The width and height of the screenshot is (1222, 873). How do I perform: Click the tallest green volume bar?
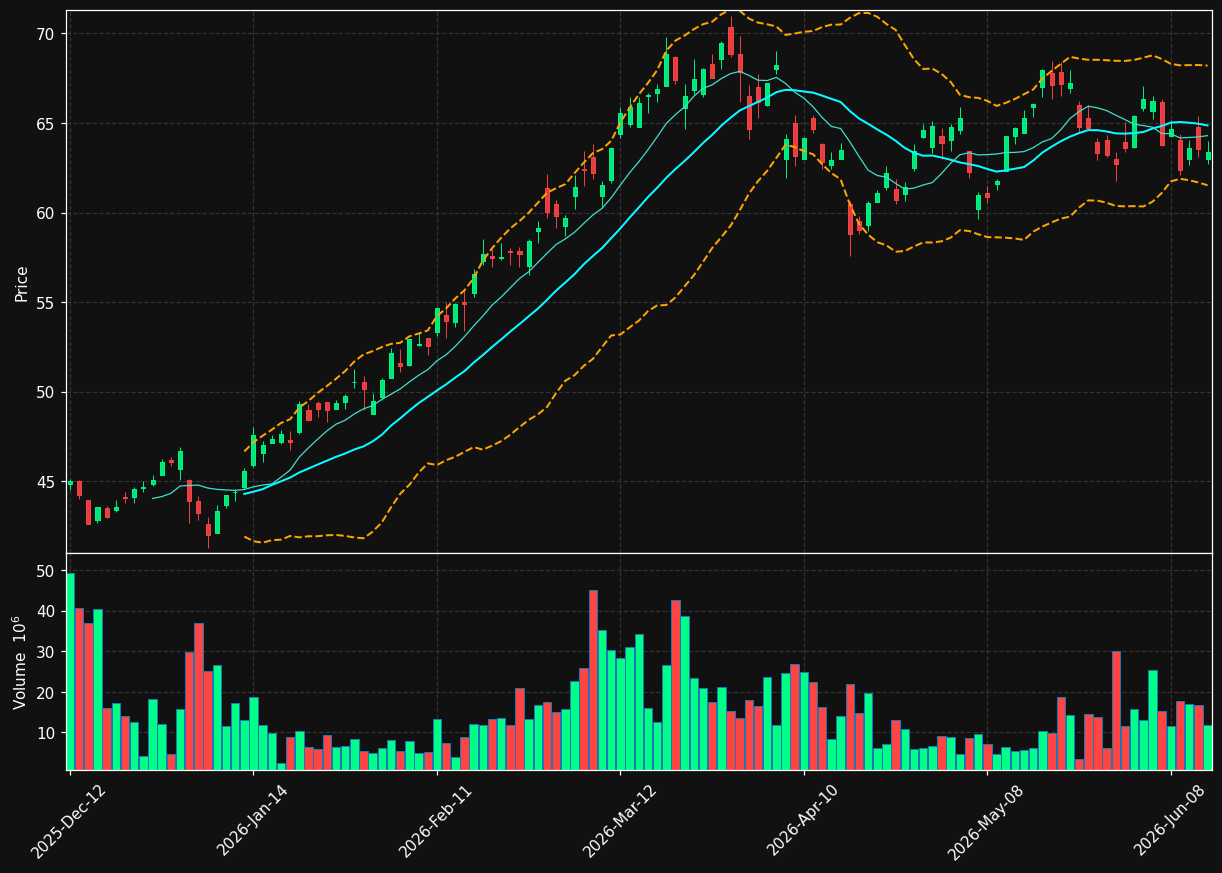click(x=70, y=671)
